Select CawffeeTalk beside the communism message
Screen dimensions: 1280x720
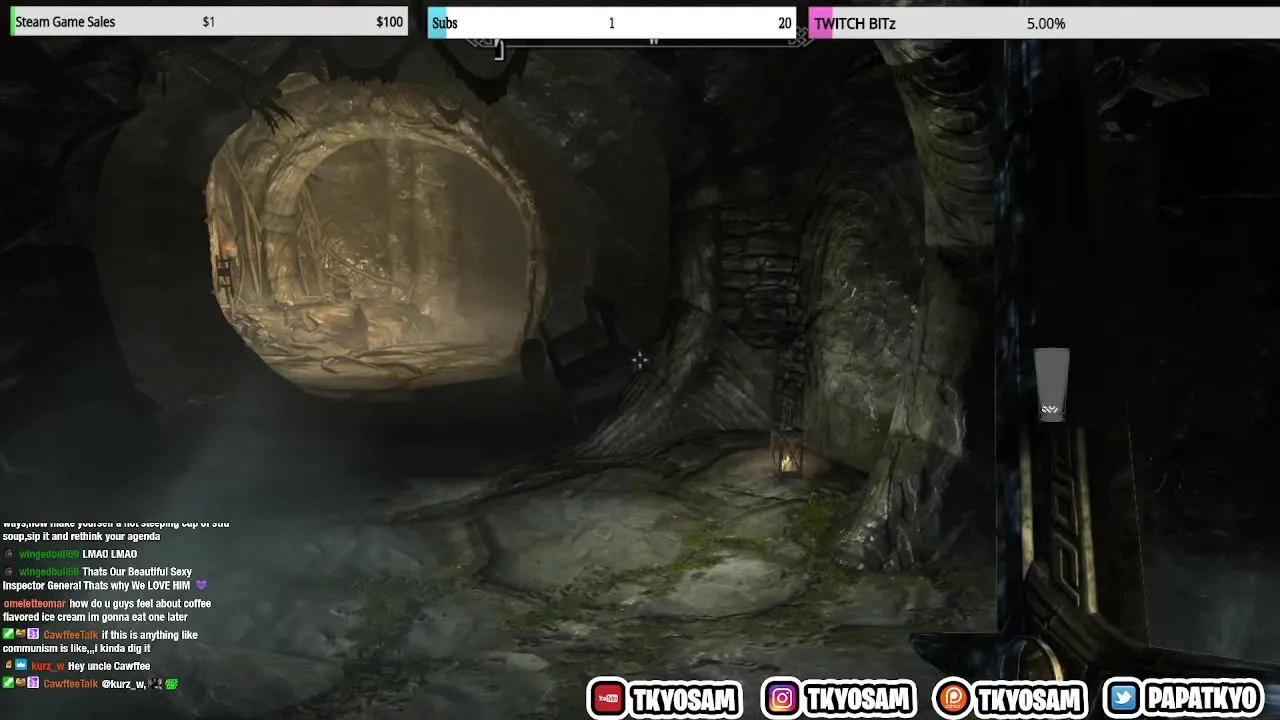71,635
